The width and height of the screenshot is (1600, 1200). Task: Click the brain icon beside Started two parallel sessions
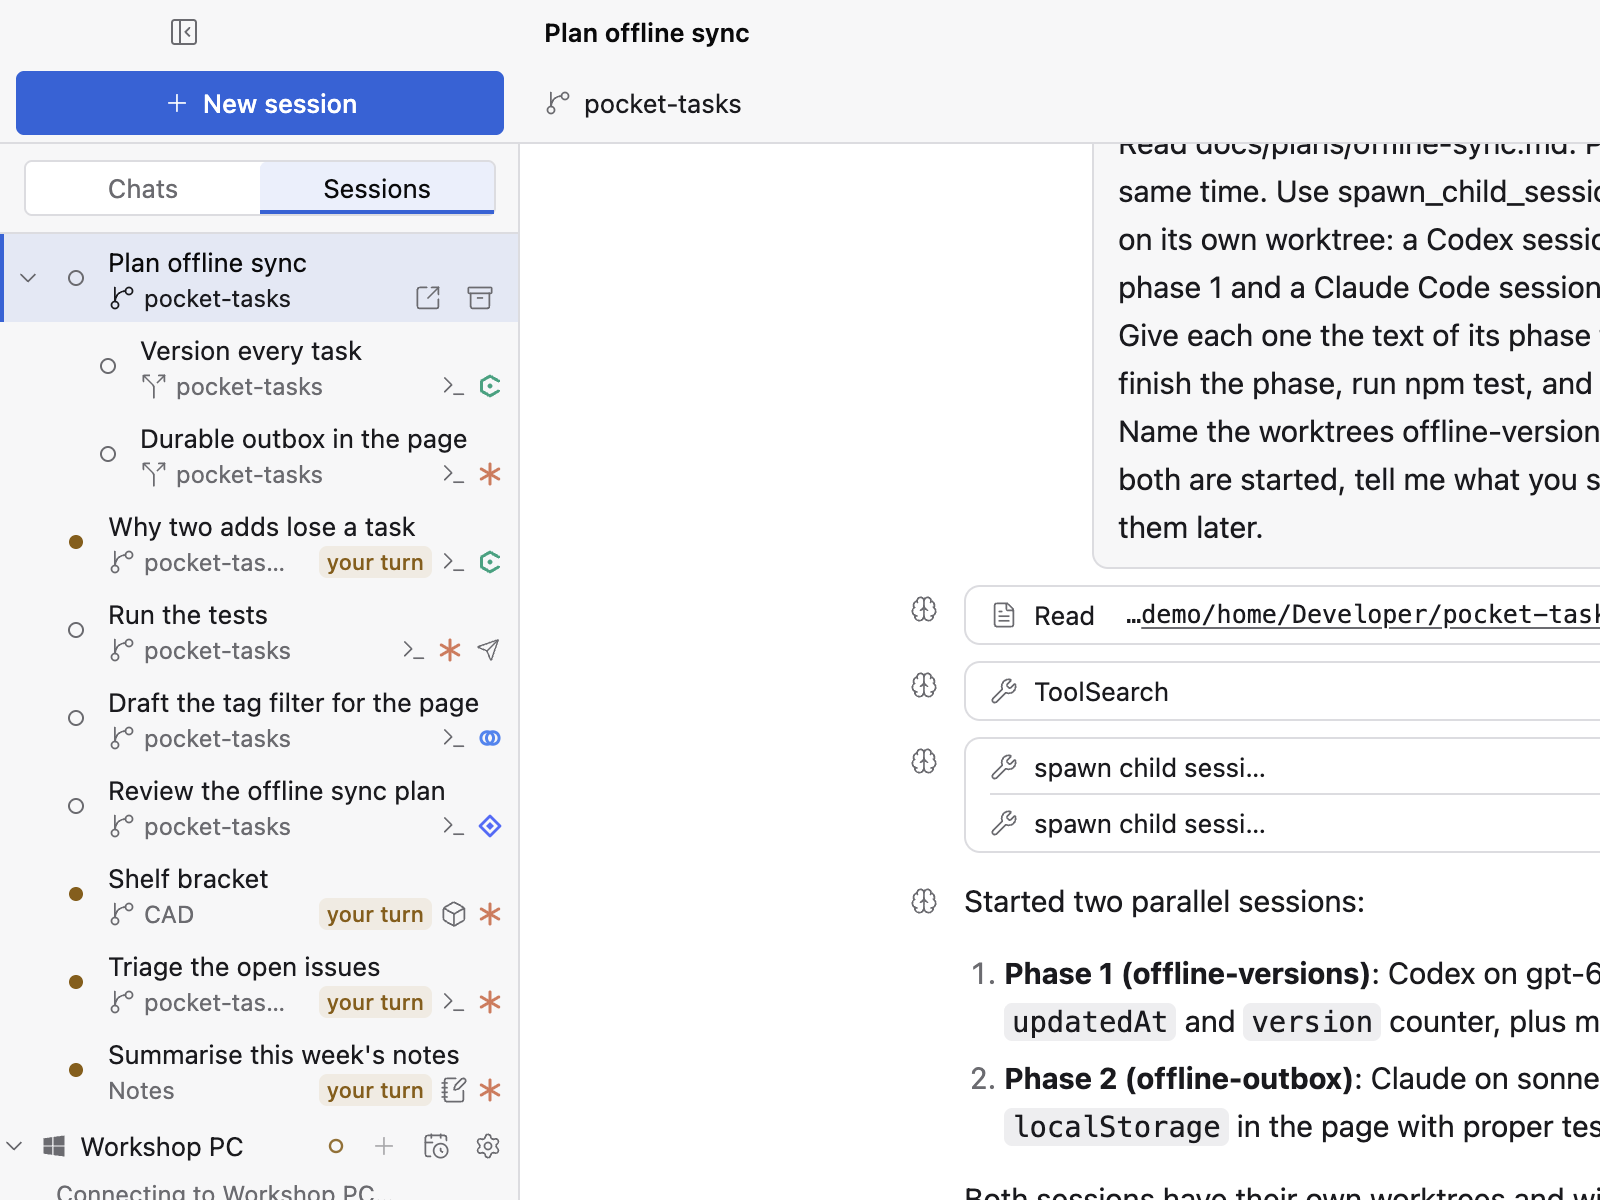[x=924, y=901]
